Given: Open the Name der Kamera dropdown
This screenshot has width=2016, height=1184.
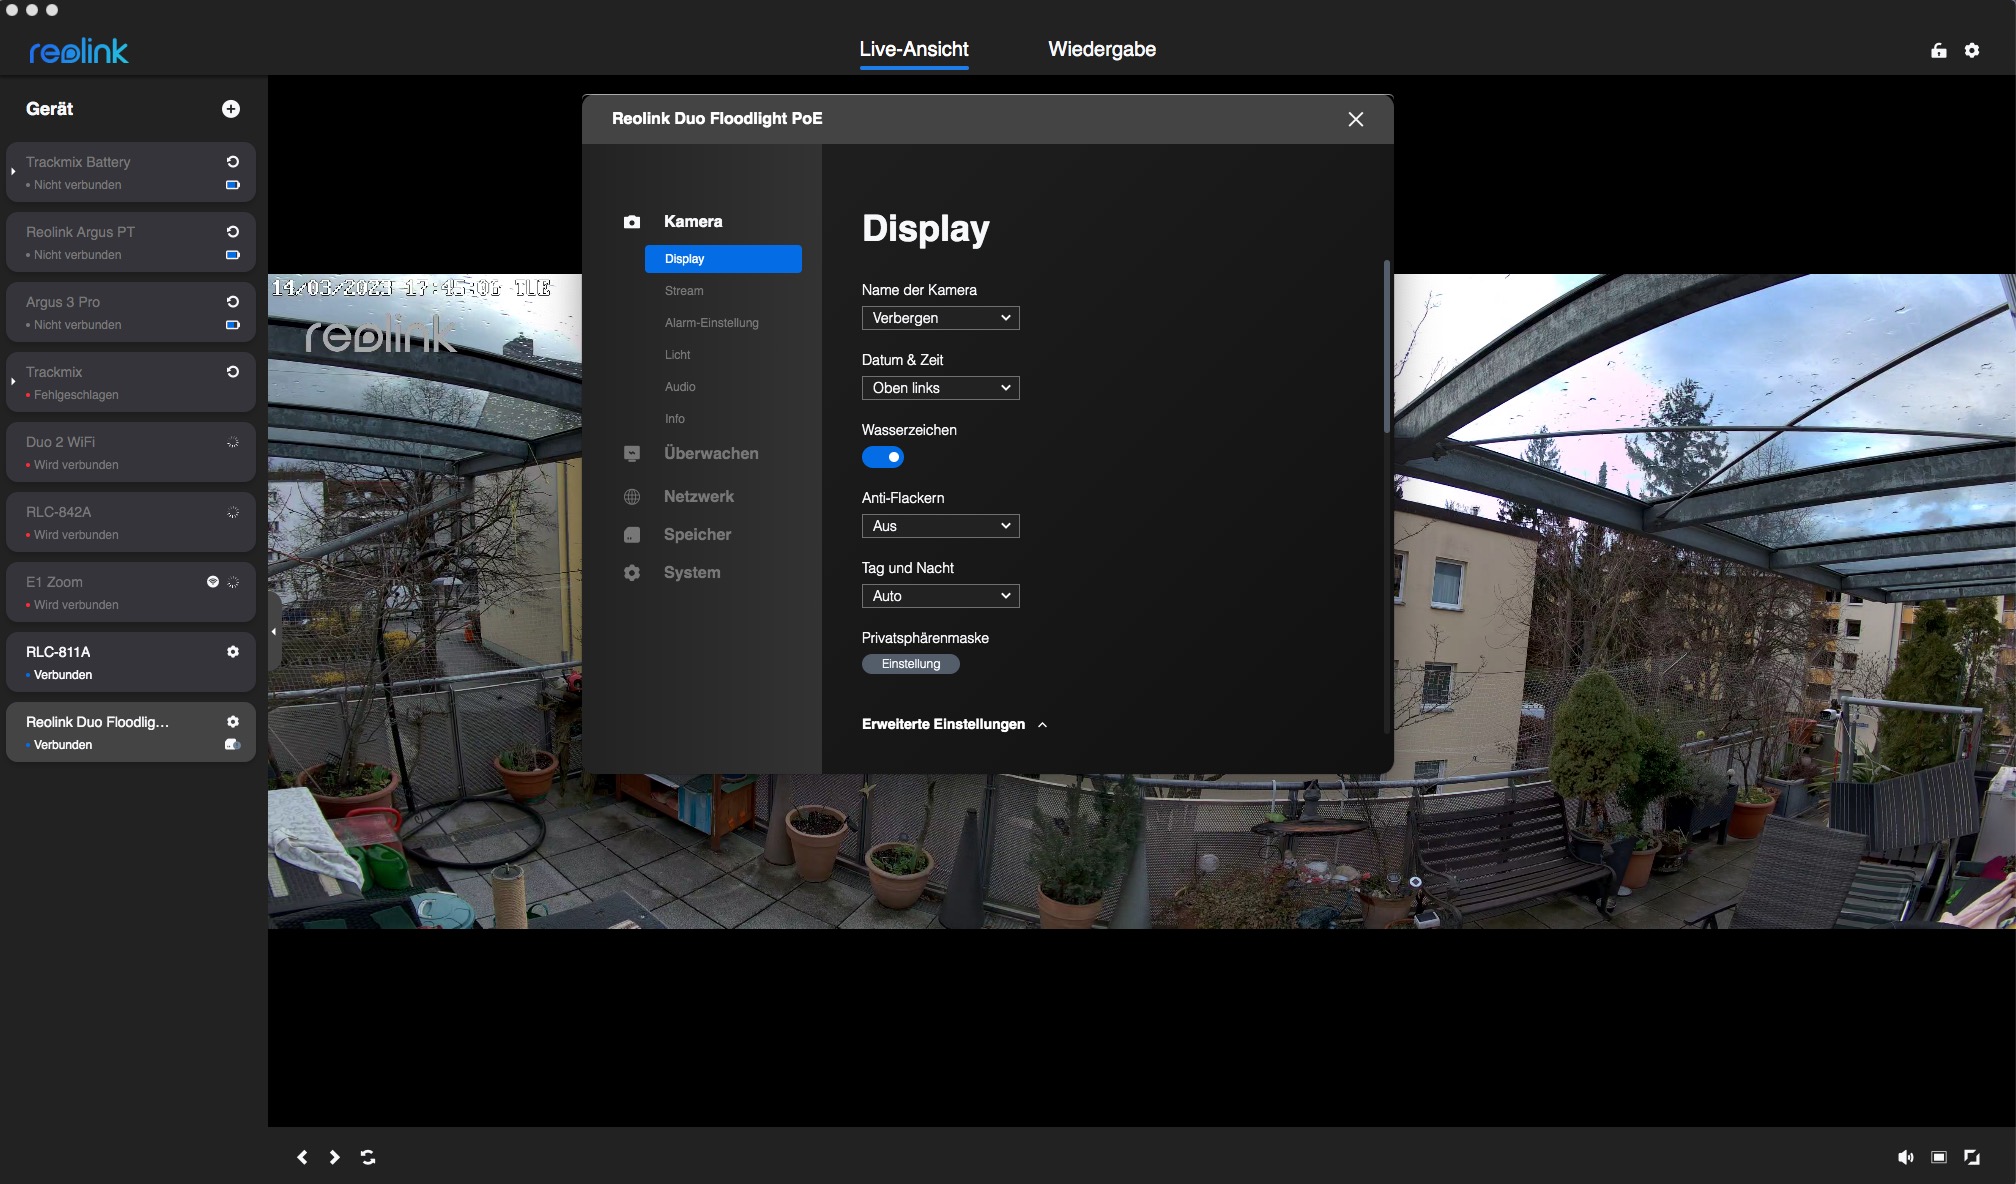Looking at the screenshot, I should point(940,318).
